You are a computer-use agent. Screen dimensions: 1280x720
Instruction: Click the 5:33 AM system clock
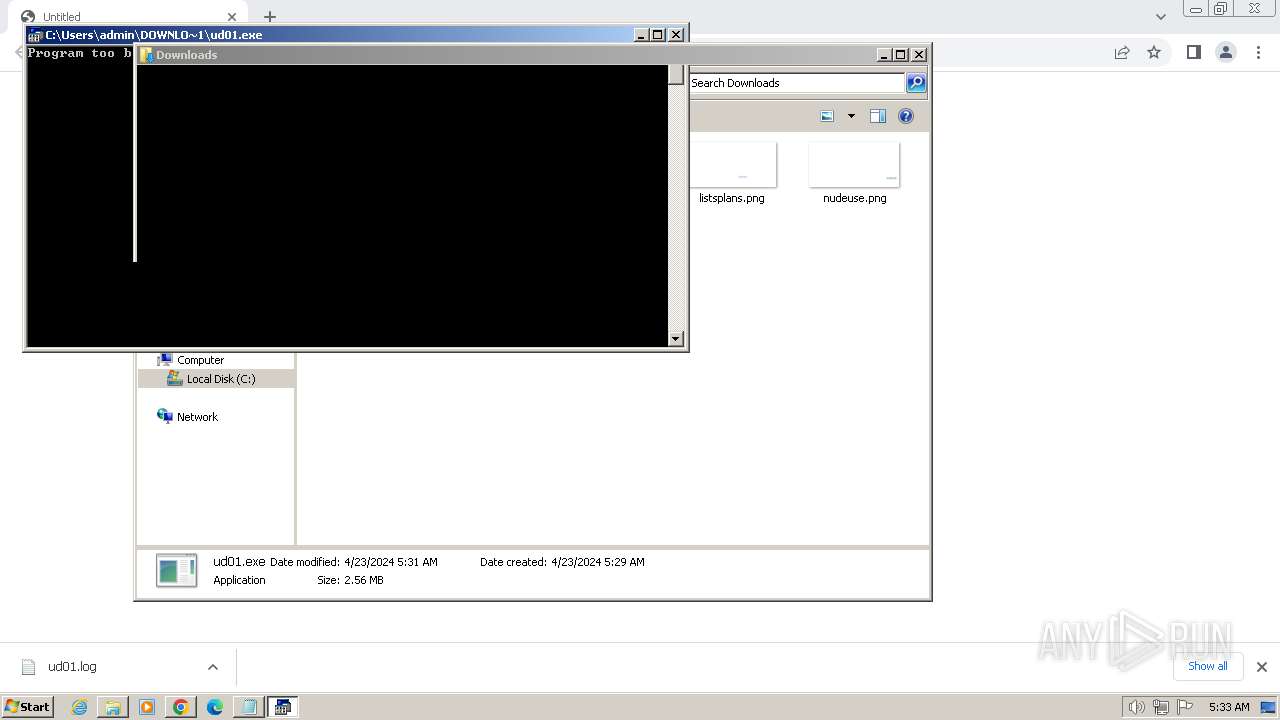(1229, 707)
